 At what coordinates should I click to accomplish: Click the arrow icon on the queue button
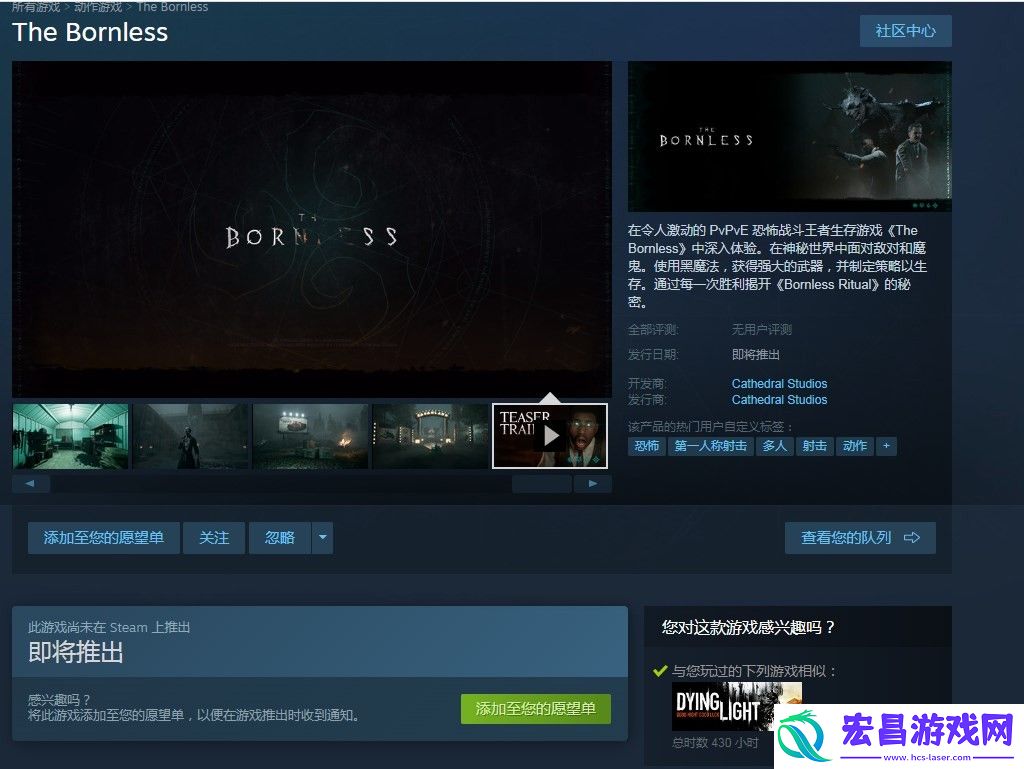[912, 538]
